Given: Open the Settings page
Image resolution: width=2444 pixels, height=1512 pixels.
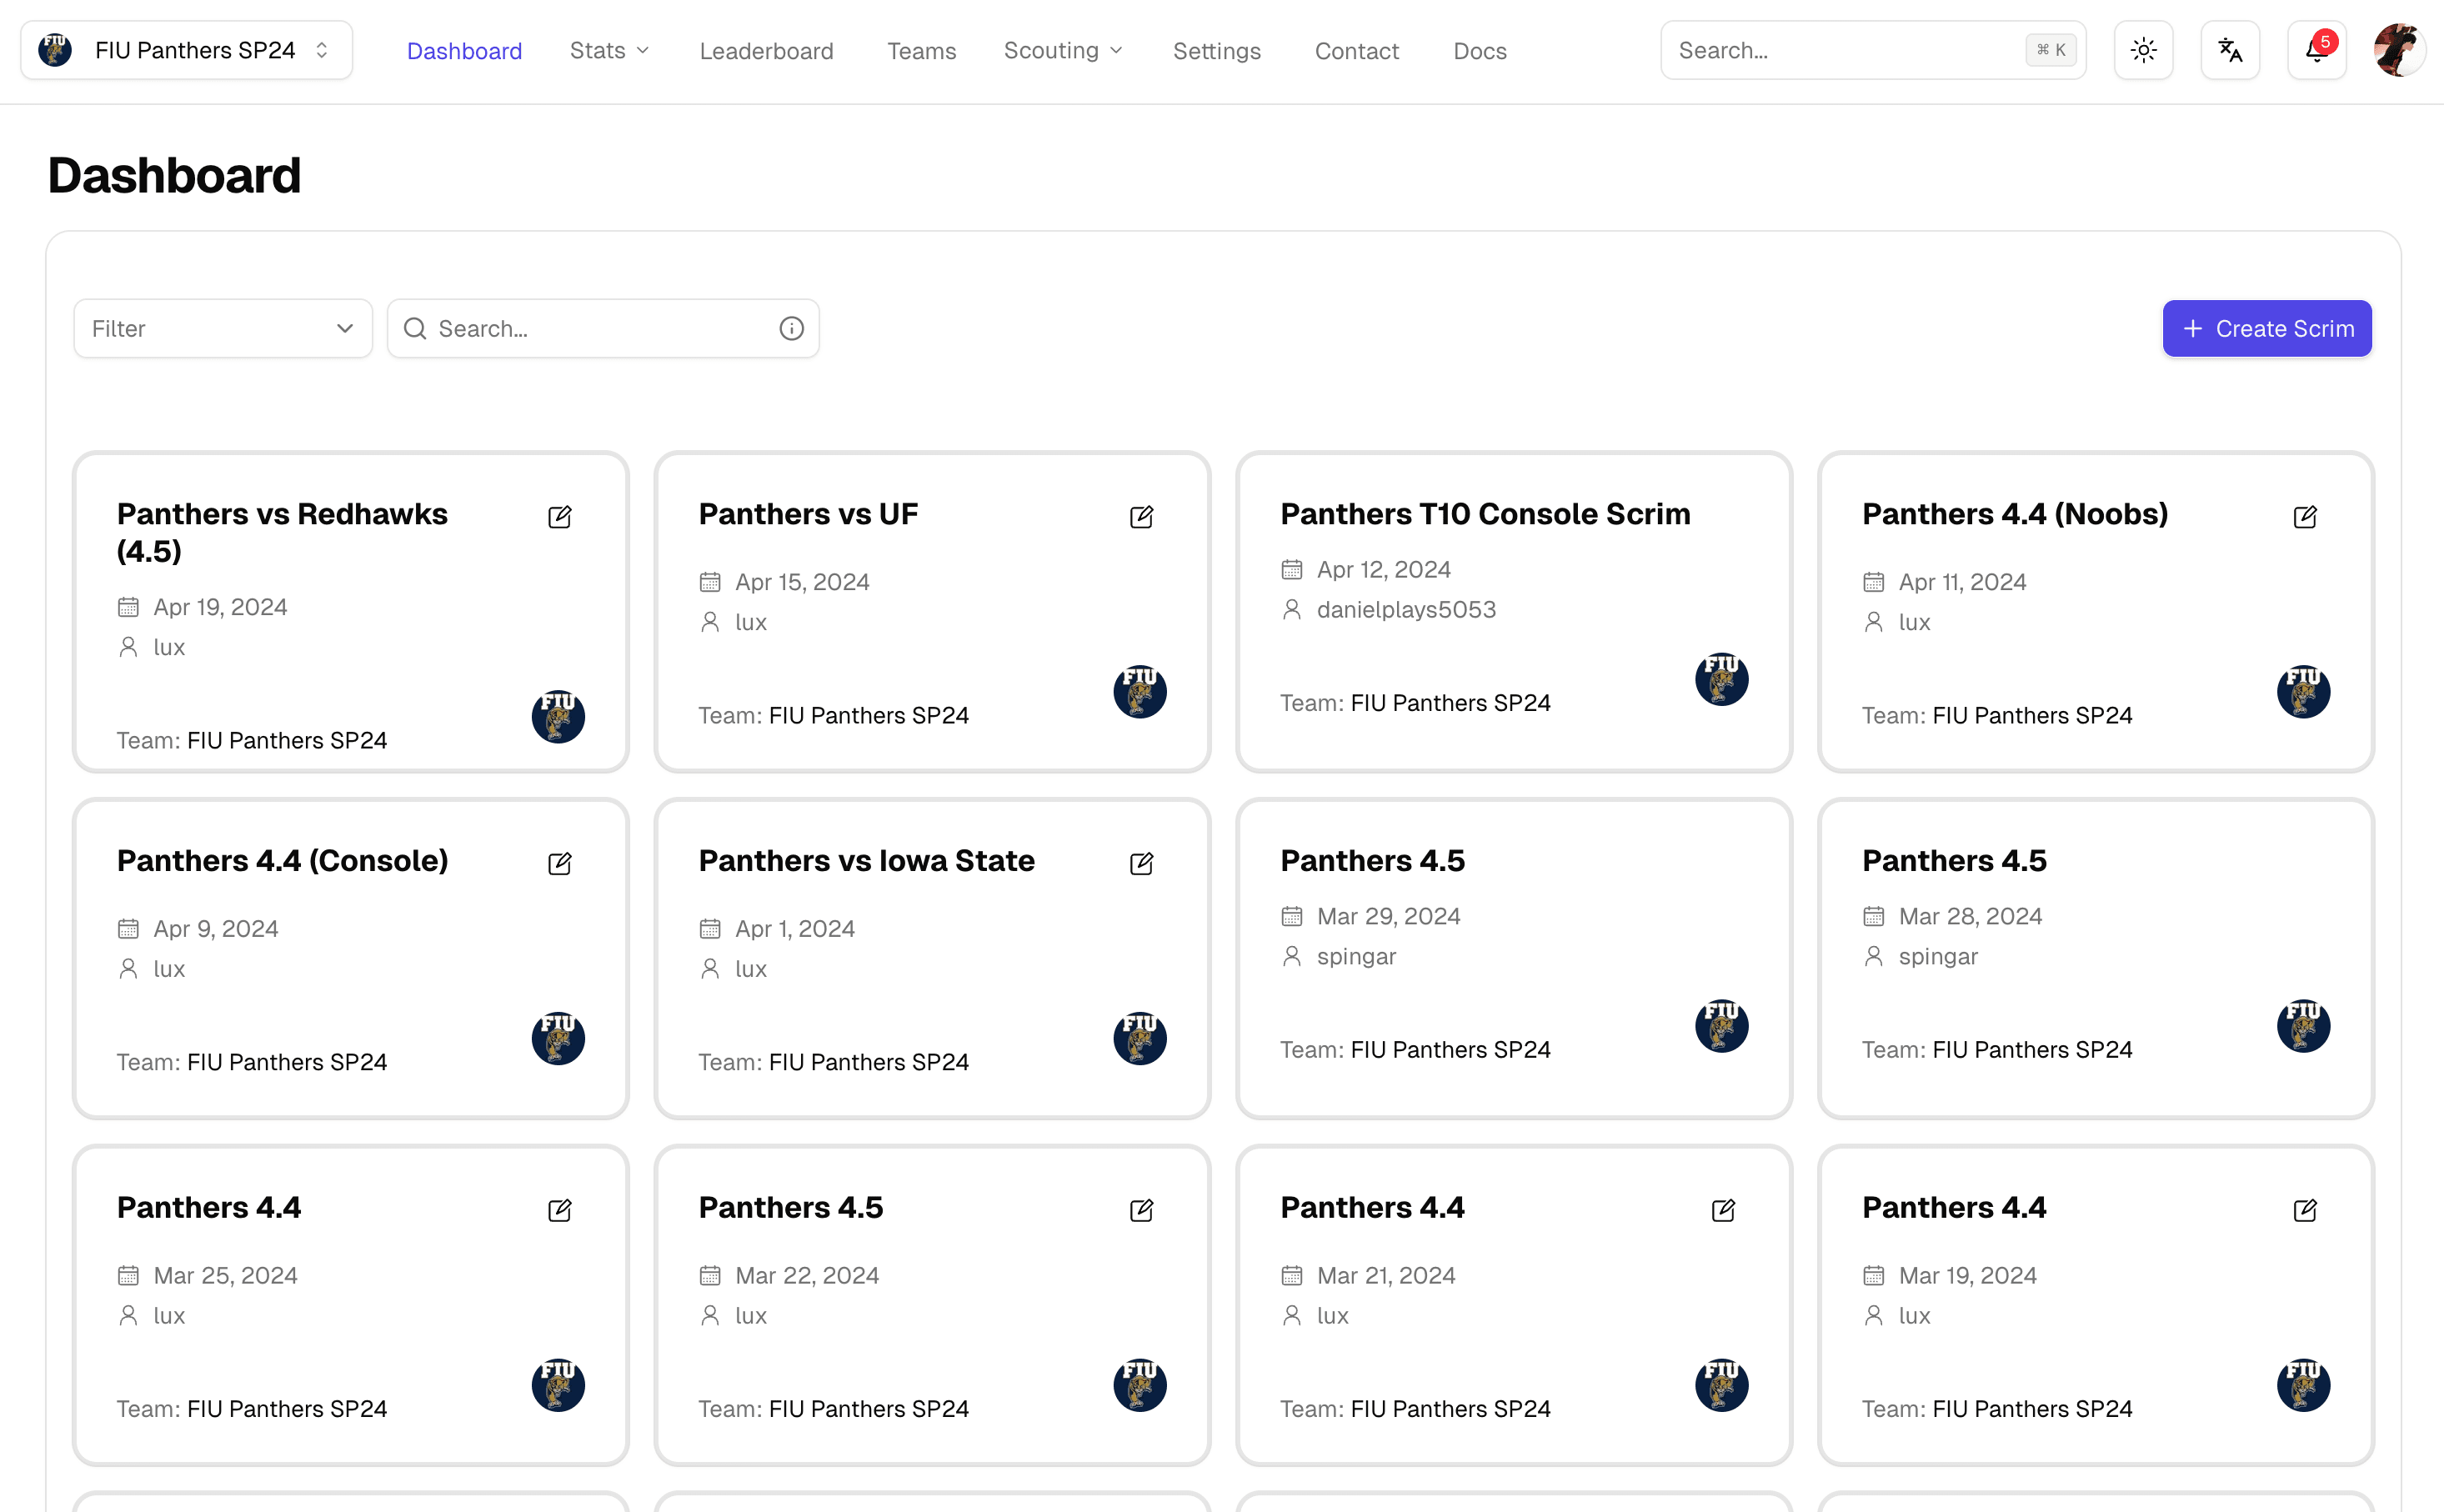Looking at the screenshot, I should pos(1216,51).
